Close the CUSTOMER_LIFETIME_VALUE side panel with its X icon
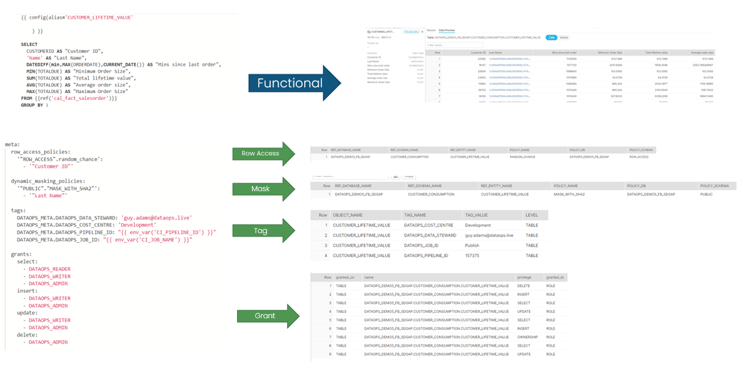The width and height of the screenshot is (741, 367). tap(422, 32)
